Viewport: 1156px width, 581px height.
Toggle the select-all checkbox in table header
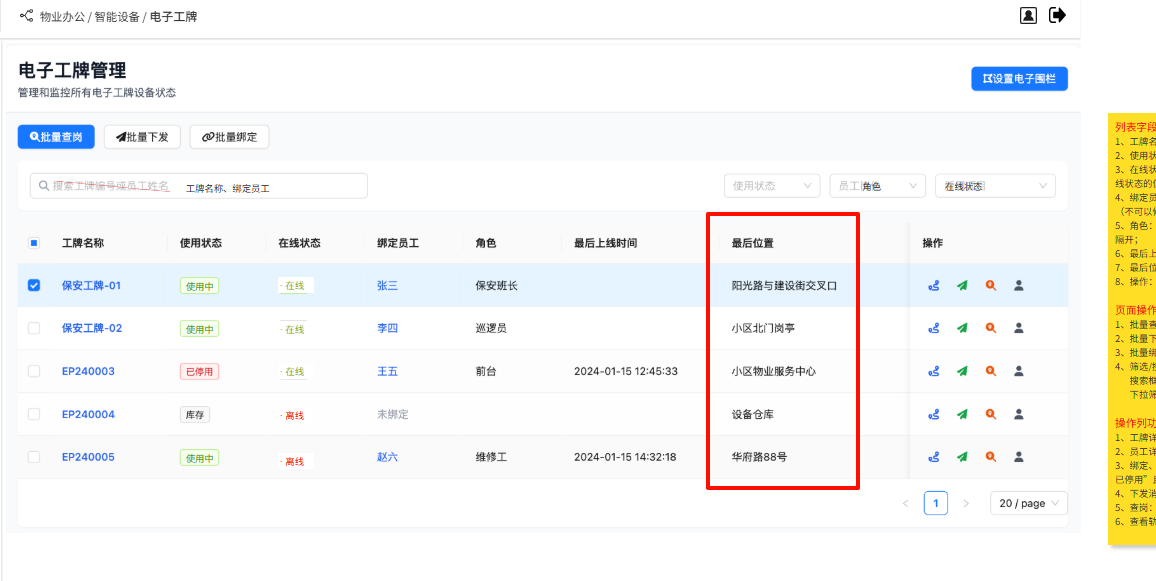34,243
